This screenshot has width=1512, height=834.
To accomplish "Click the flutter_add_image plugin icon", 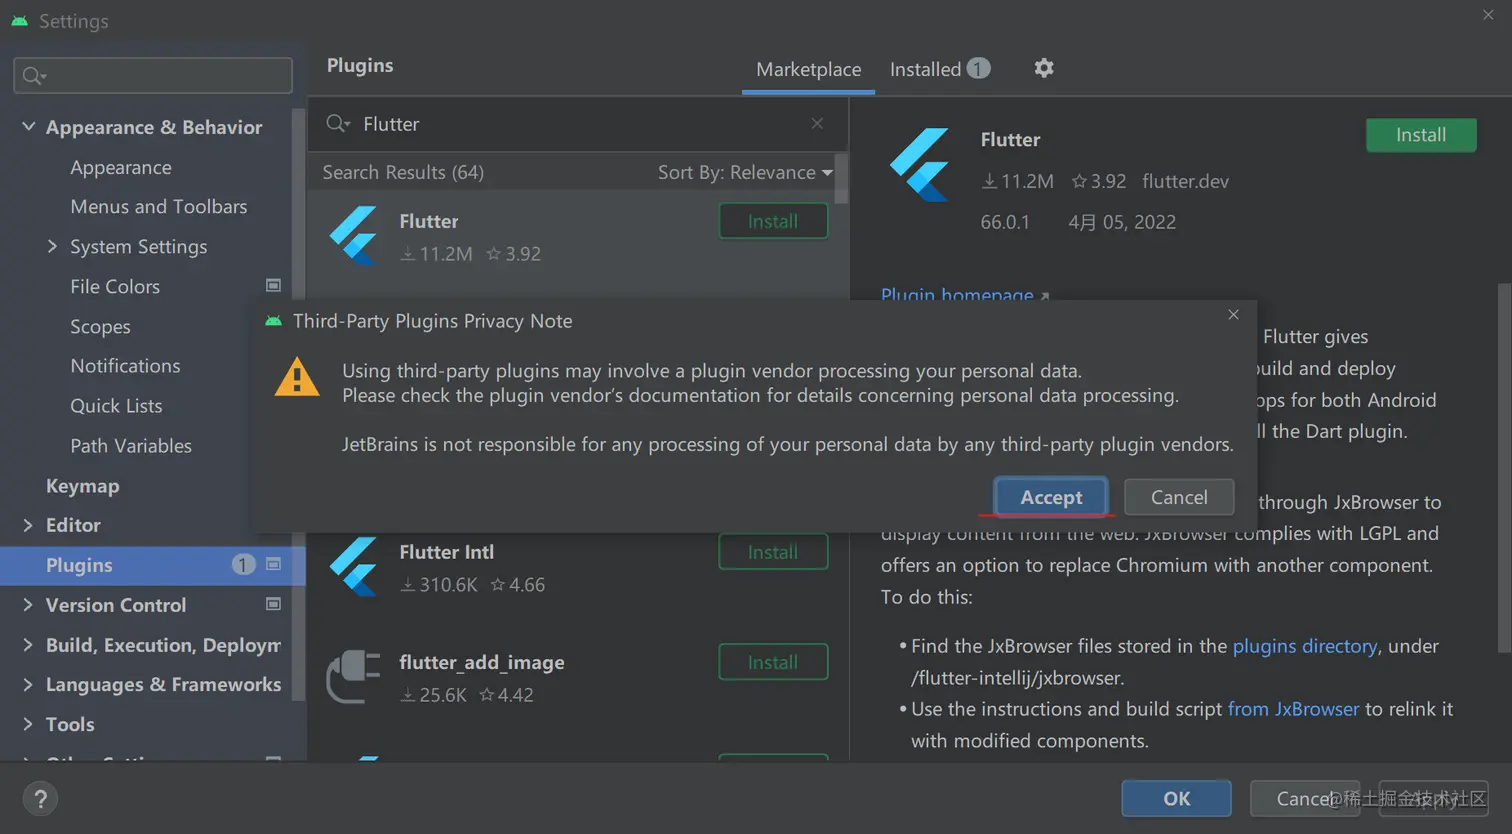I will pos(352,677).
